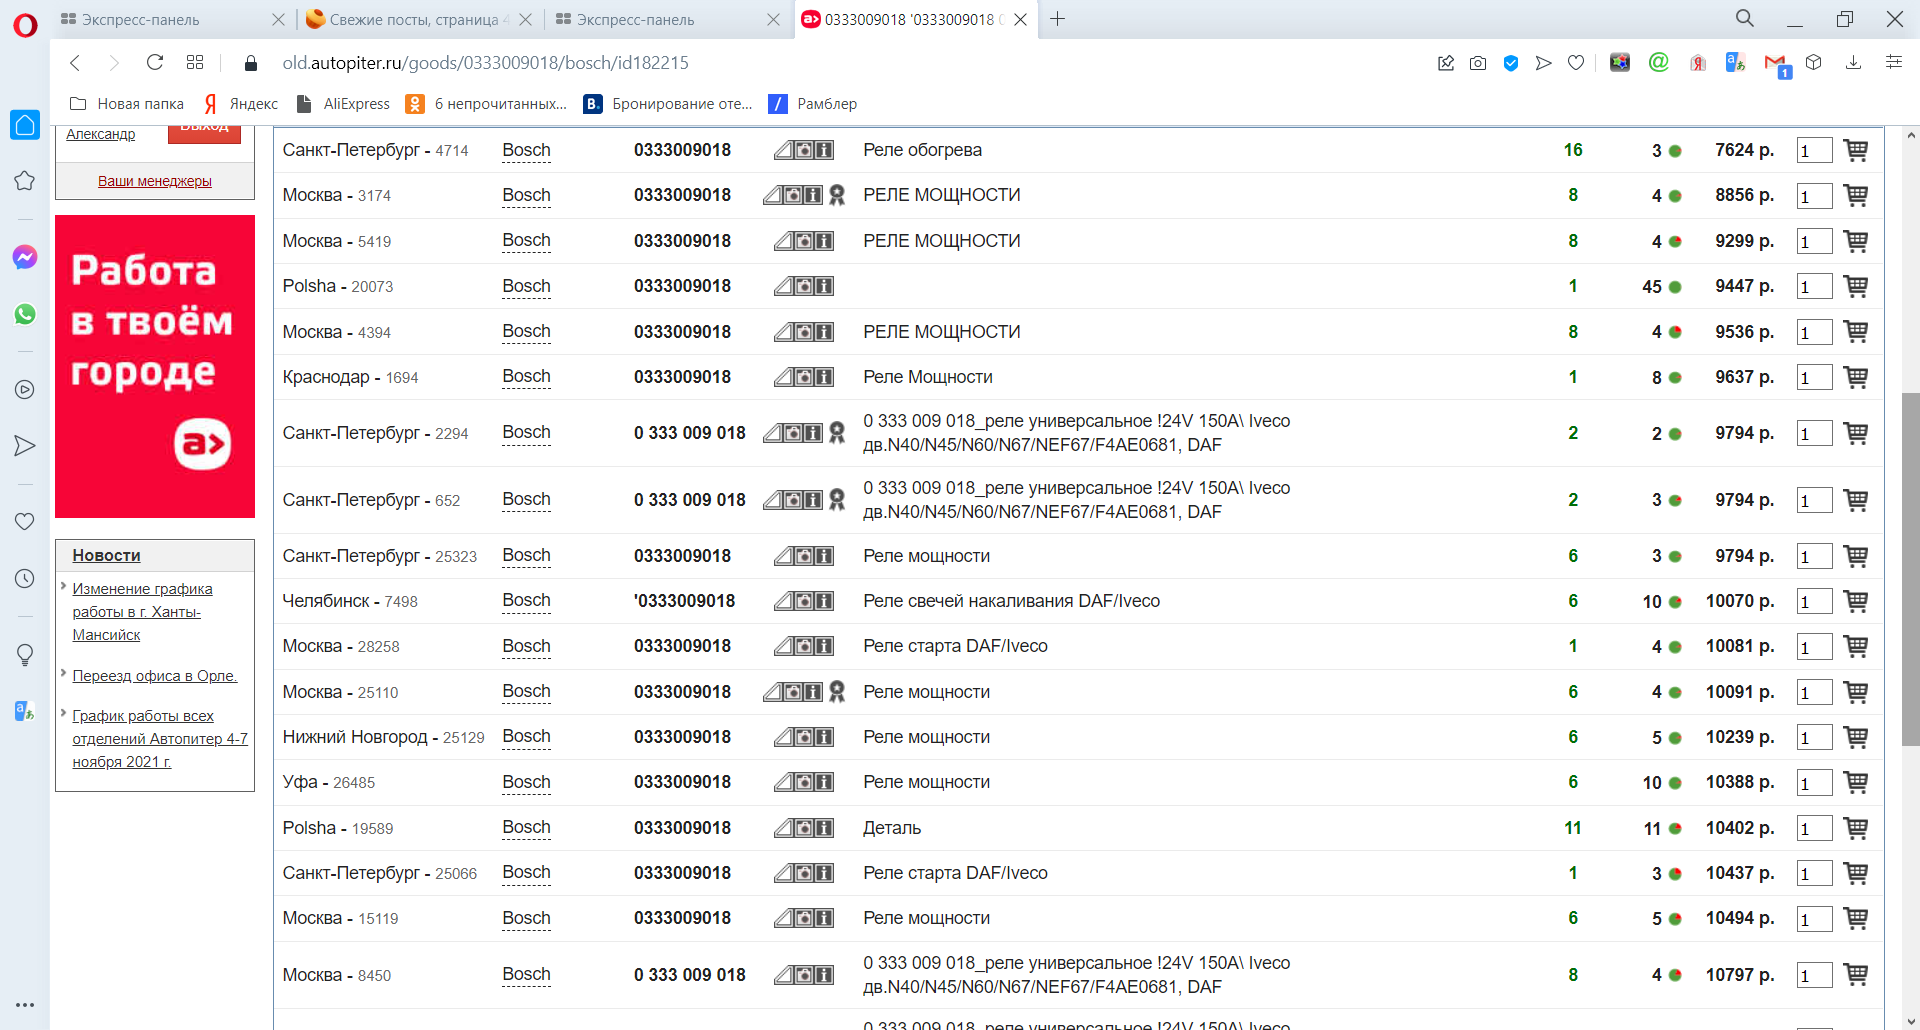Open the Изменение графика работы news link

coord(142,612)
